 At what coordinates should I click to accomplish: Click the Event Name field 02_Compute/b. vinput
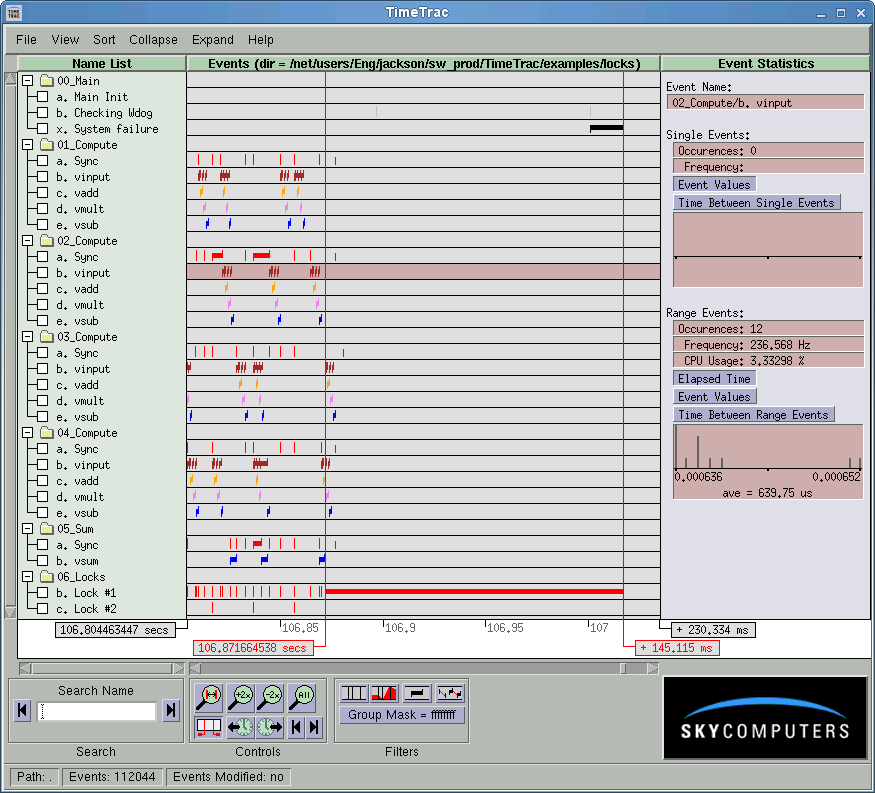click(x=765, y=103)
